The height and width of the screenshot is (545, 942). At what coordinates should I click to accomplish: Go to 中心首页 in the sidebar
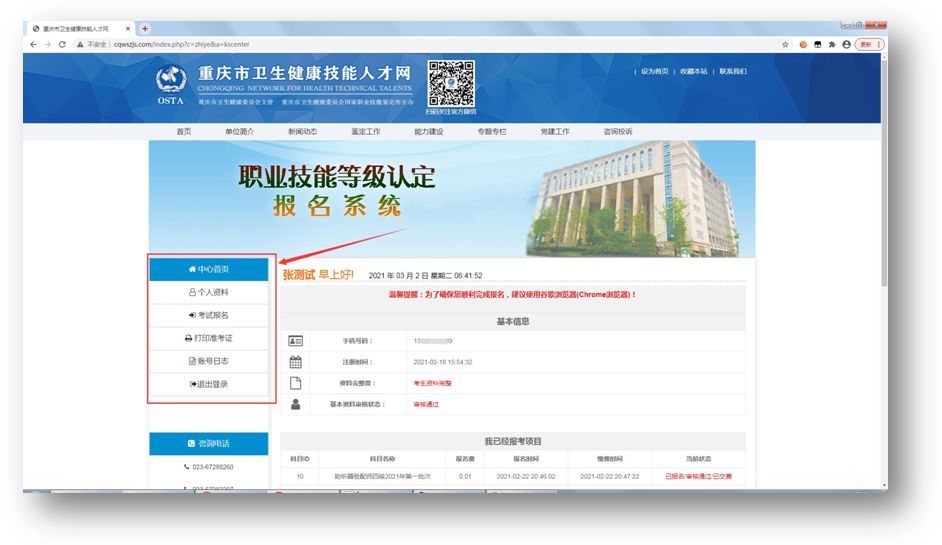coord(209,269)
